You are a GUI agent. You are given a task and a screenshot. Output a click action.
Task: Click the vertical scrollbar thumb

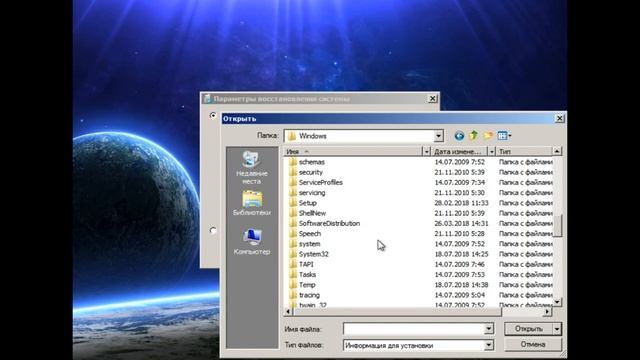[x=557, y=225]
